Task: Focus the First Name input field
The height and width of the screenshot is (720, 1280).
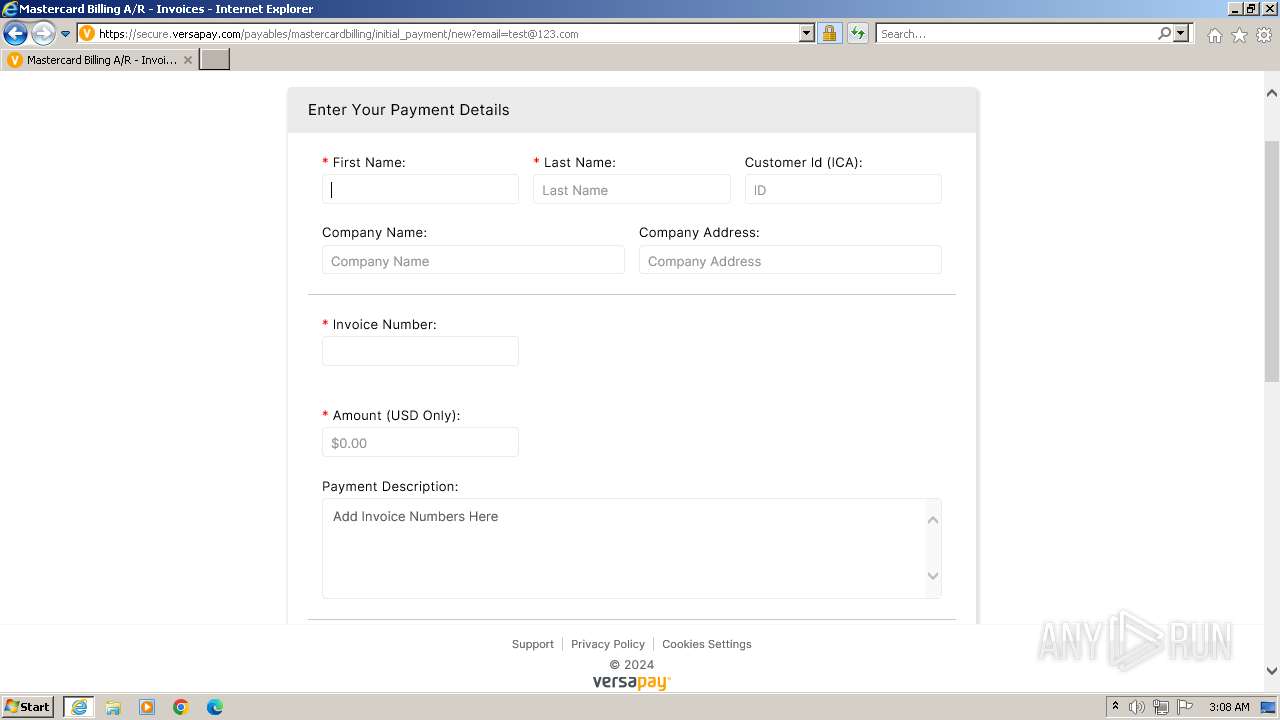Action: (420, 190)
